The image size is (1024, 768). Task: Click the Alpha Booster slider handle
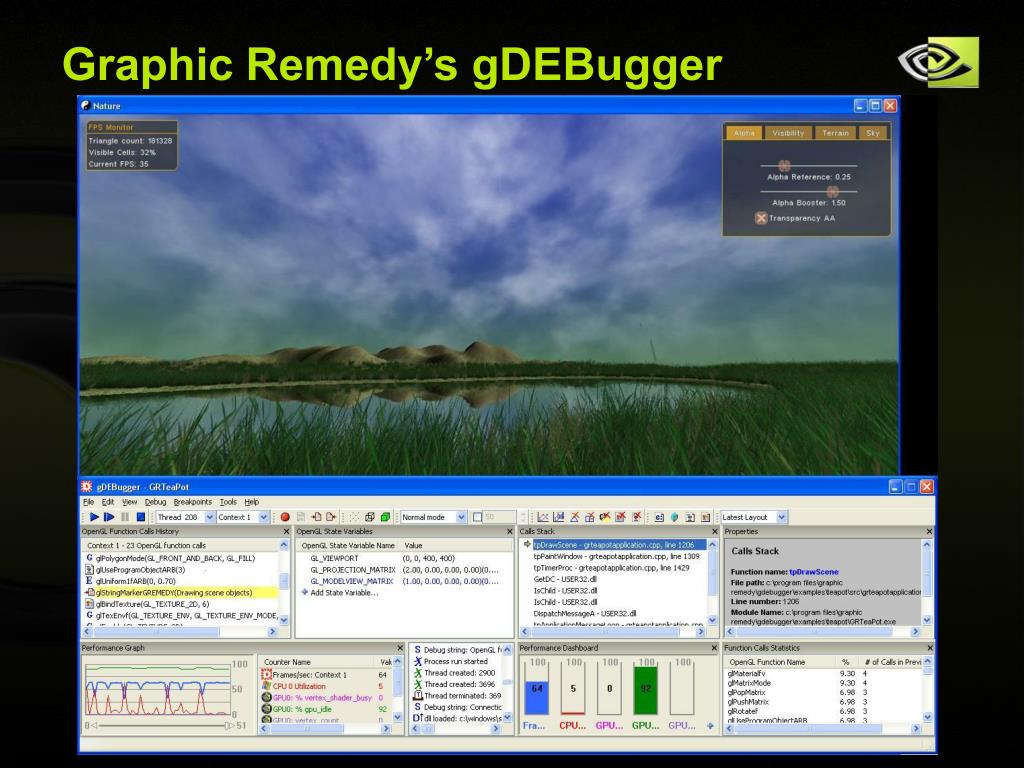click(833, 191)
